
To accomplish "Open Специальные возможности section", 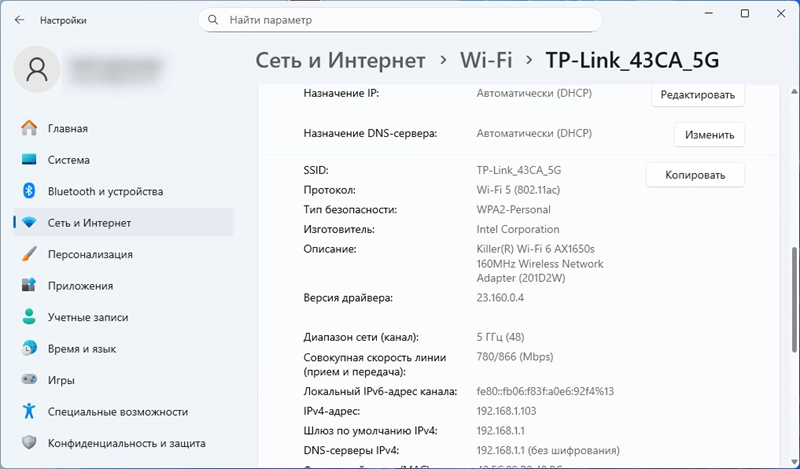I will click(123, 411).
